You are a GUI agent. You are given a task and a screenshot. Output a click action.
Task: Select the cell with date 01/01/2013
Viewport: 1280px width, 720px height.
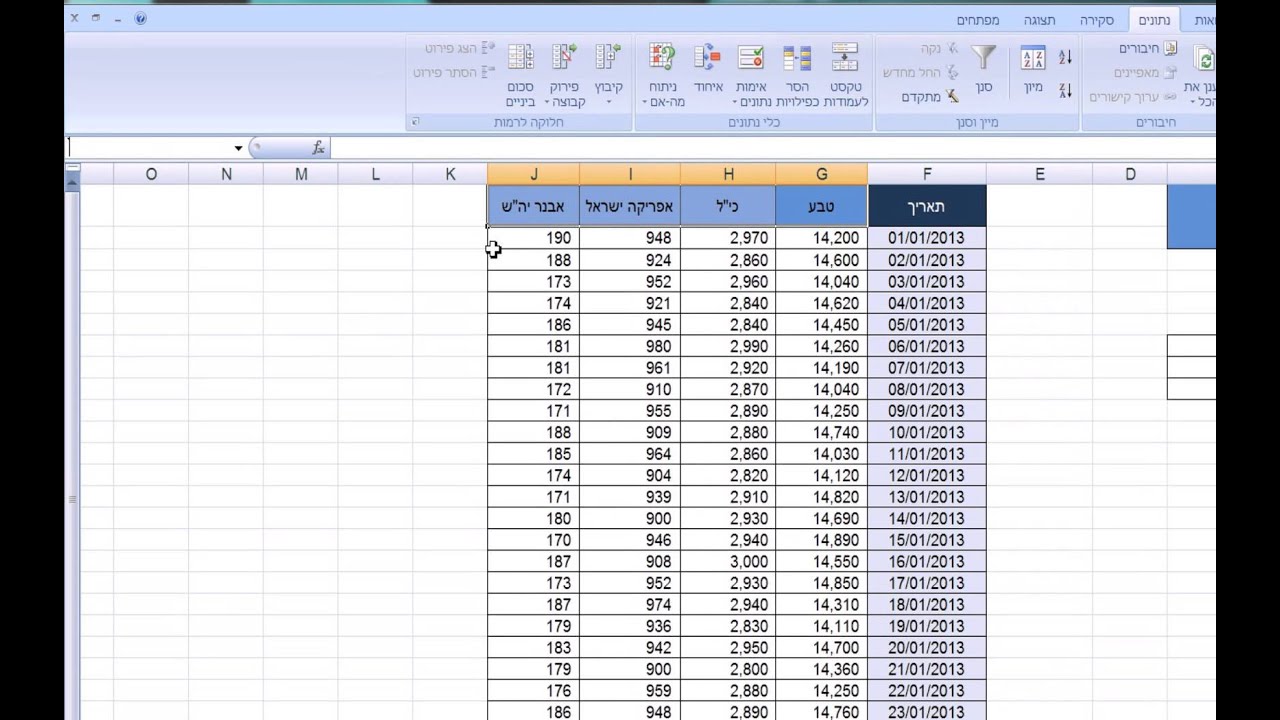coord(927,238)
